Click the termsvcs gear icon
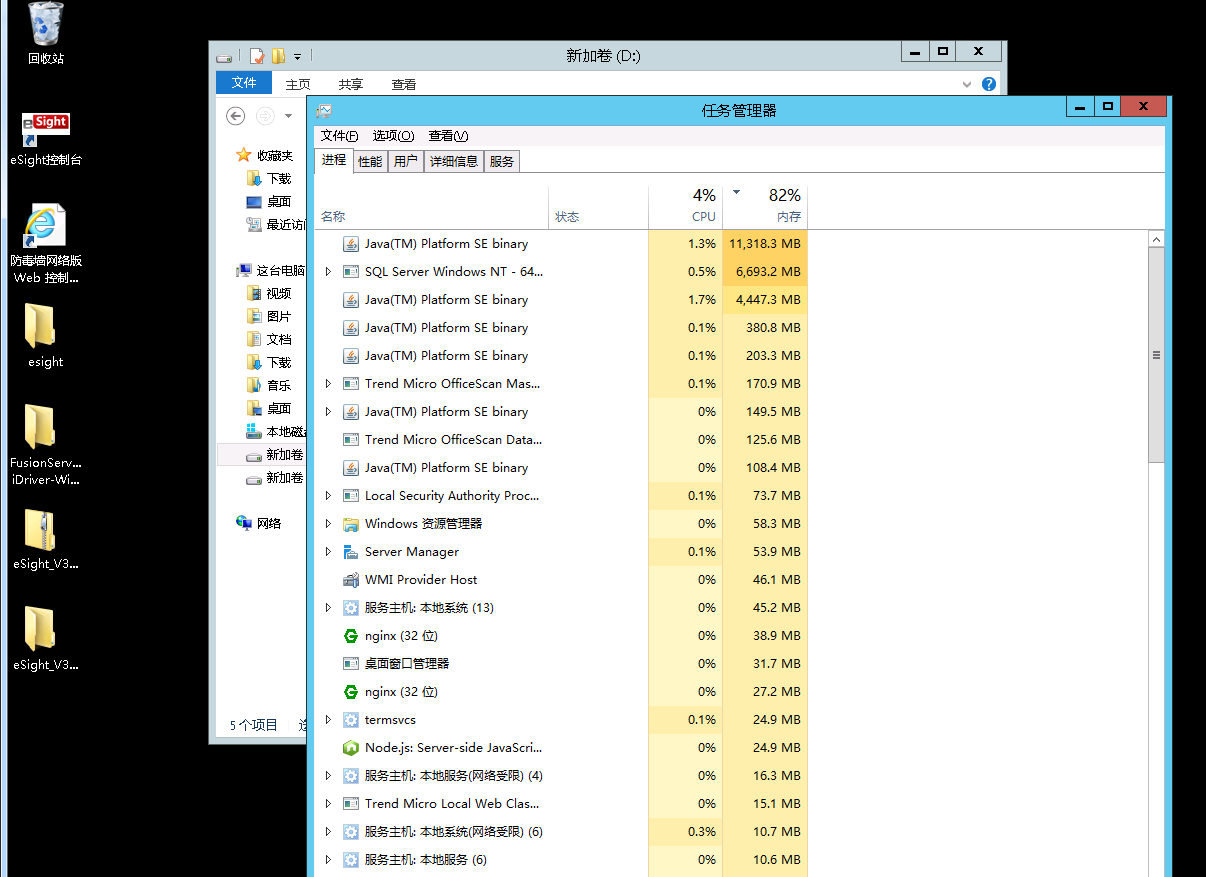This screenshot has height=877, width=1206. 351,720
